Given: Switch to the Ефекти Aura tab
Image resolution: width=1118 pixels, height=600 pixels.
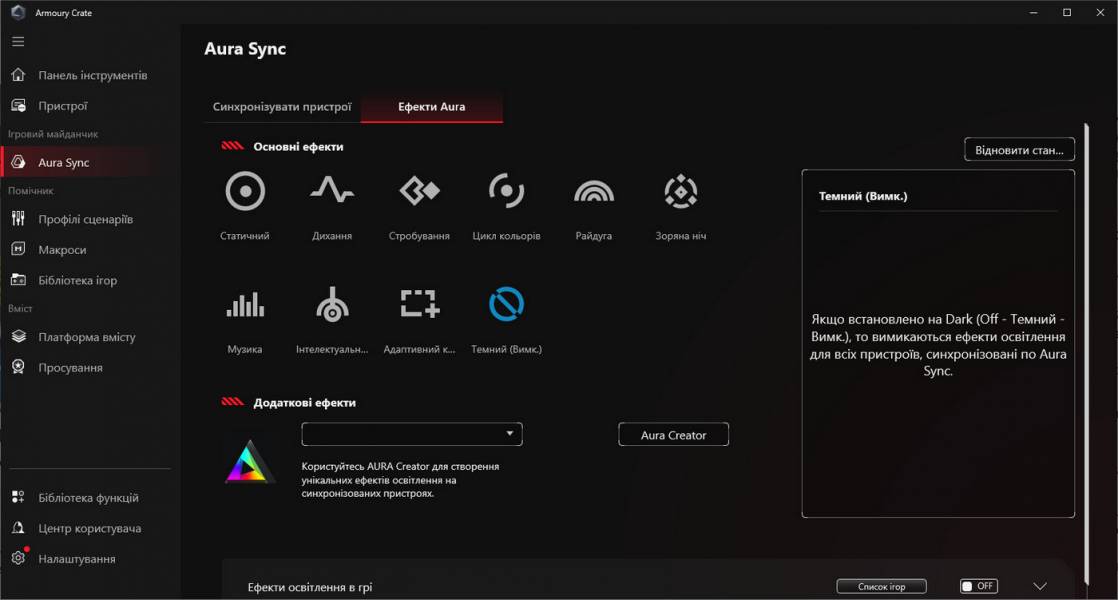Looking at the screenshot, I should pyautogui.click(x=432, y=105).
